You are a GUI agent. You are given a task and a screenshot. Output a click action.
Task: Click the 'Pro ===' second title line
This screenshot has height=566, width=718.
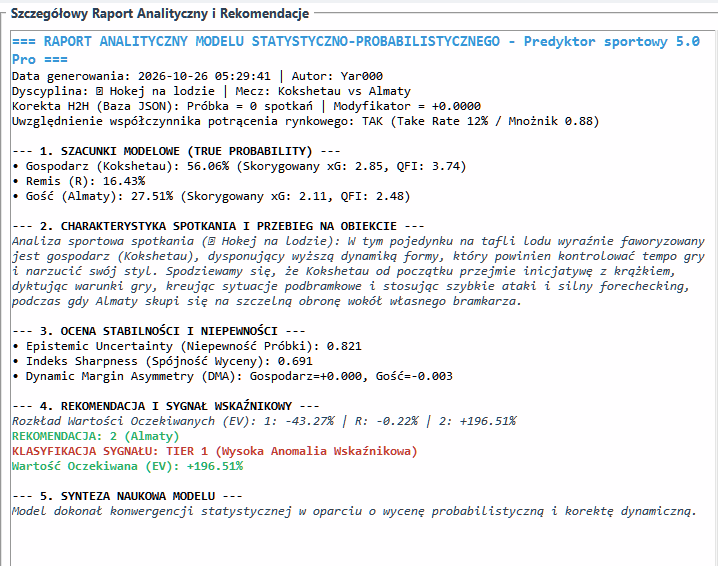click(40, 60)
